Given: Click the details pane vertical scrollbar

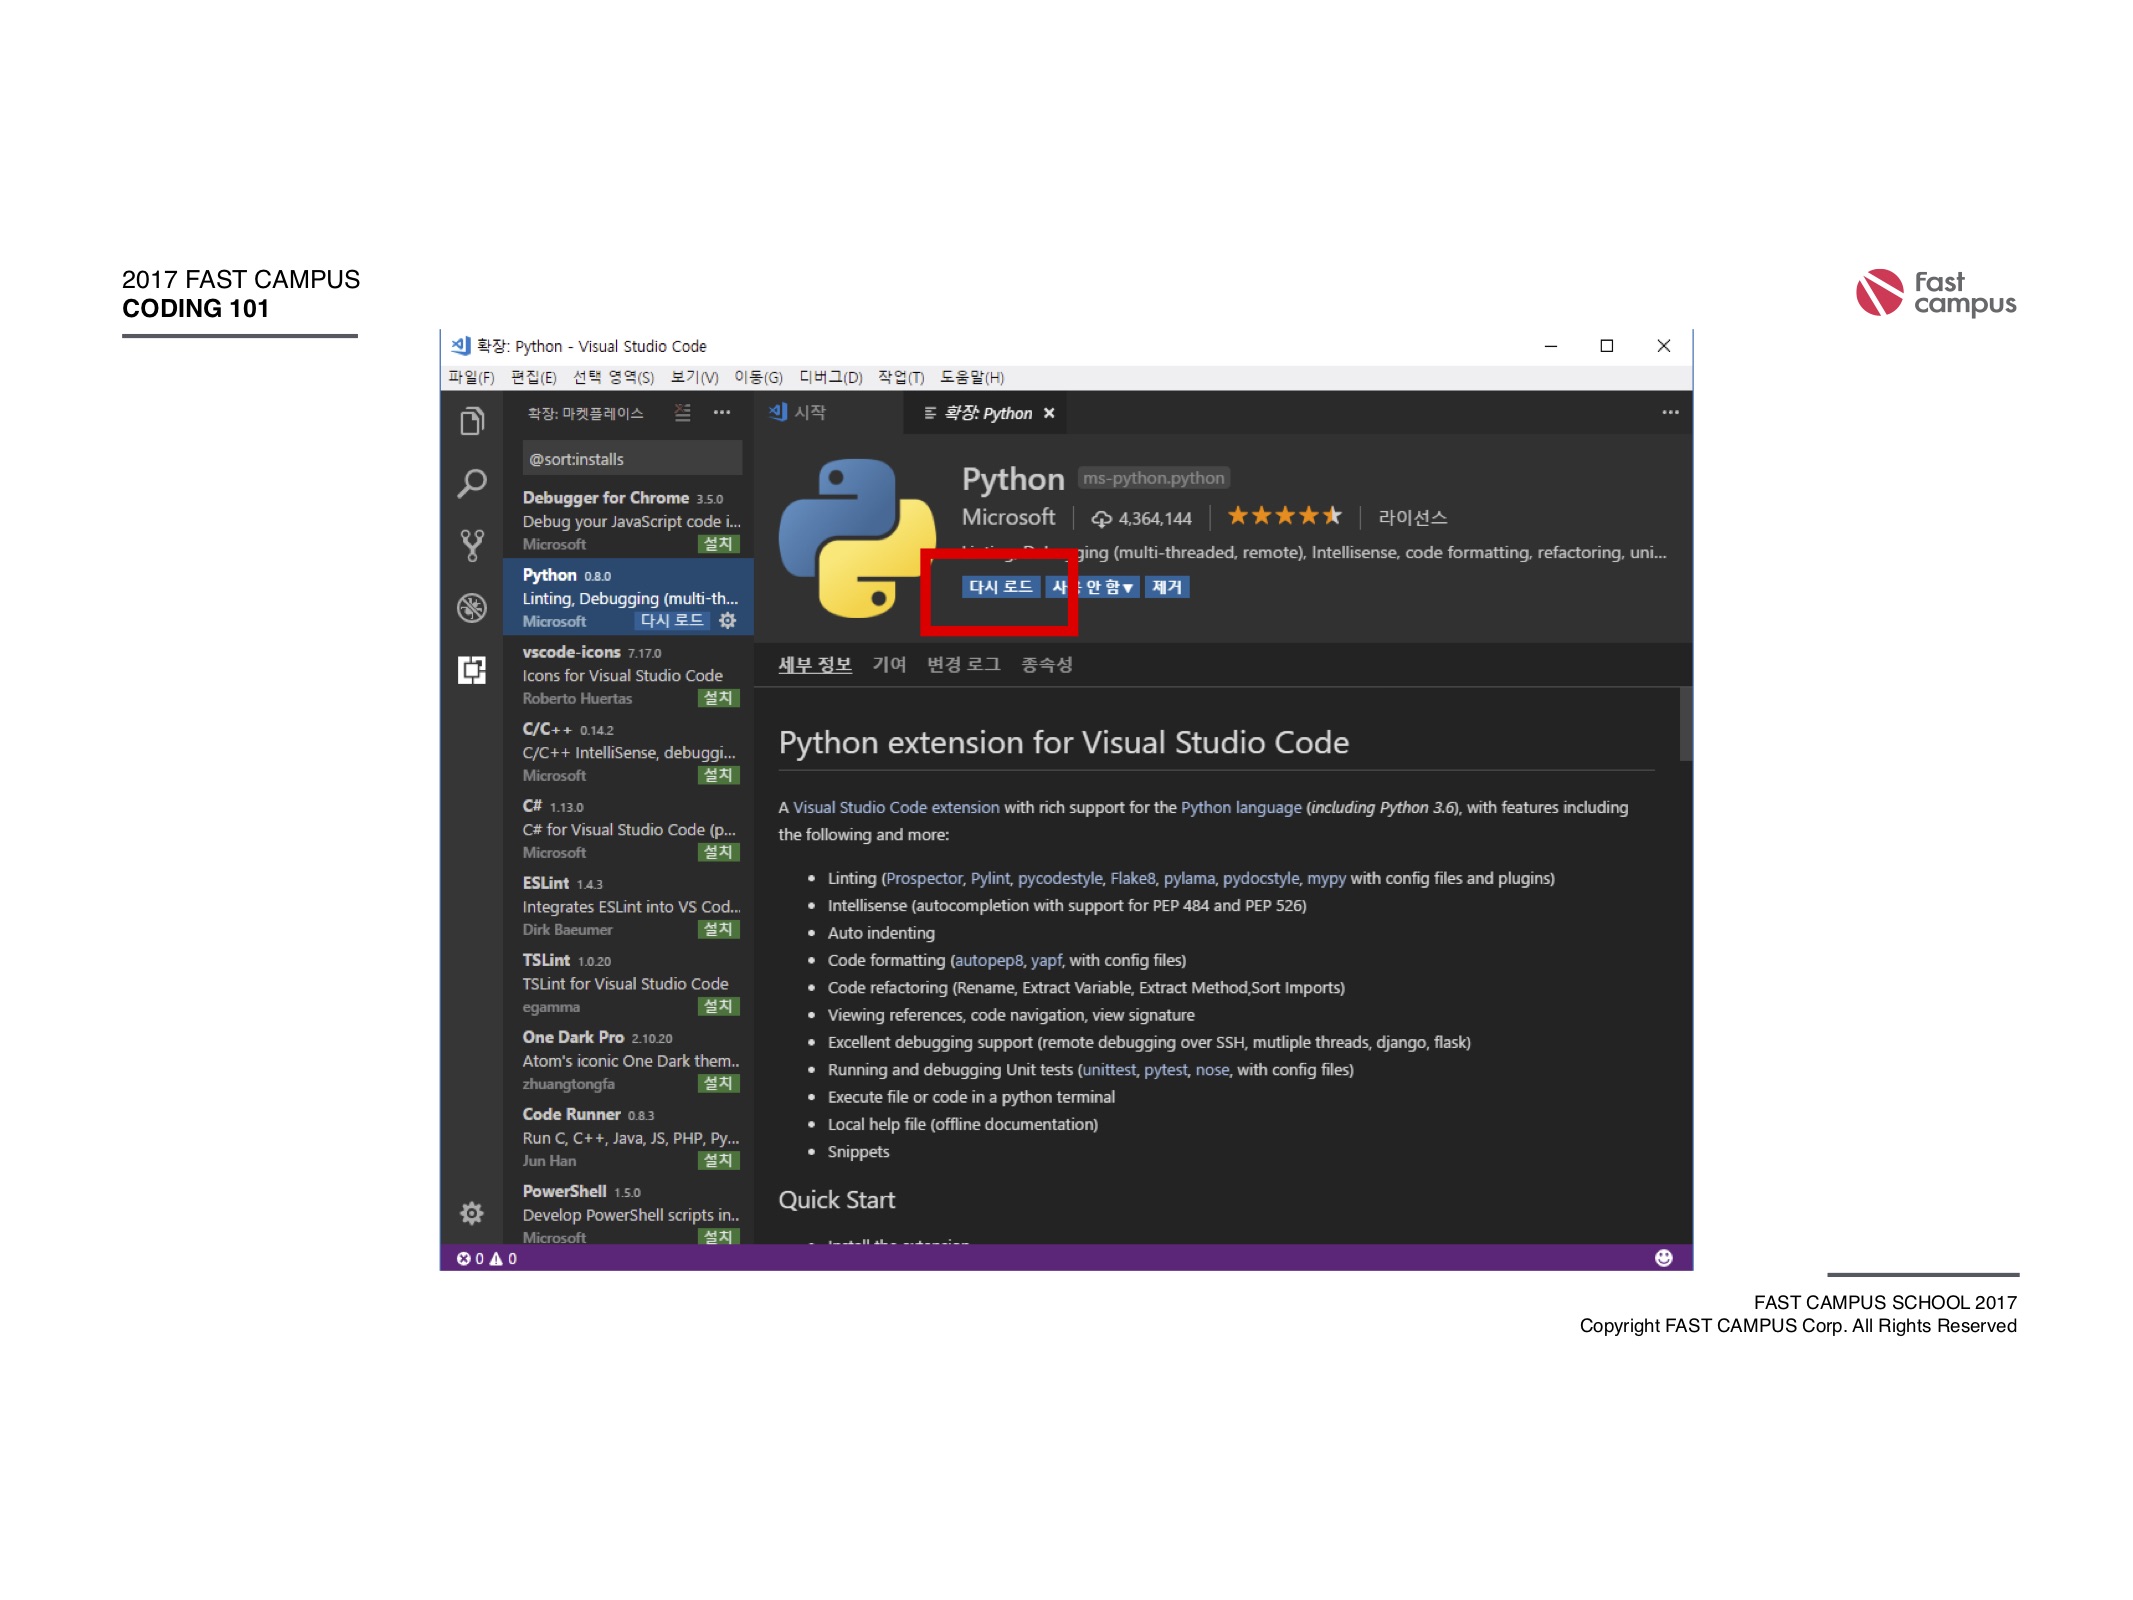Looking at the screenshot, I should click(x=1685, y=725).
